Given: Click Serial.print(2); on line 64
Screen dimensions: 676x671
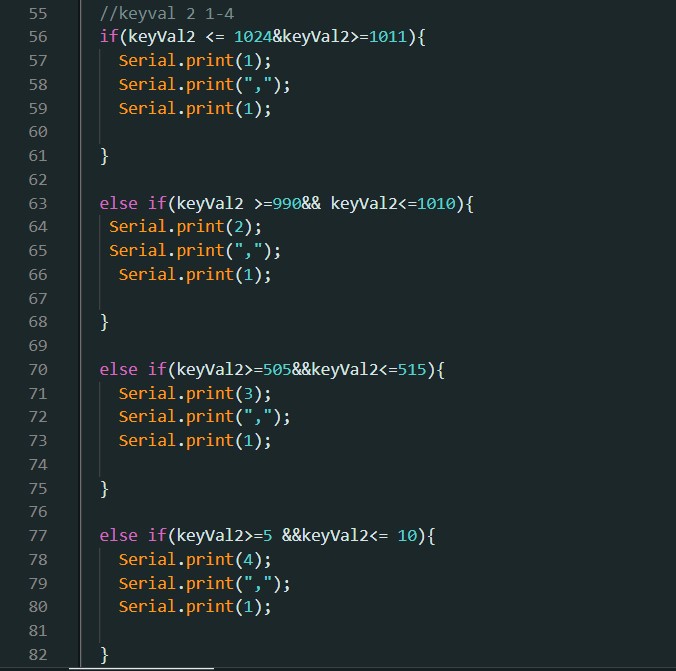Looking at the screenshot, I should (185, 227).
